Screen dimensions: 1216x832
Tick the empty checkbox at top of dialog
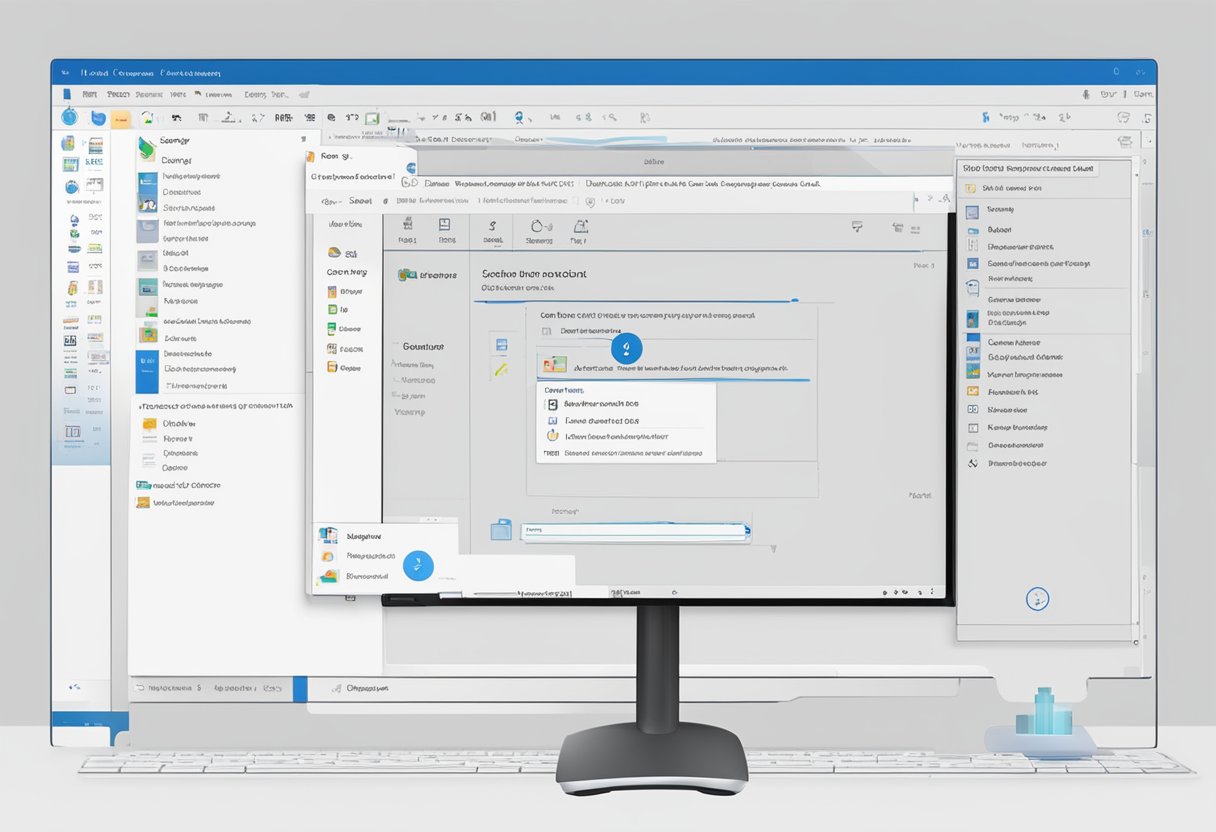546,330
